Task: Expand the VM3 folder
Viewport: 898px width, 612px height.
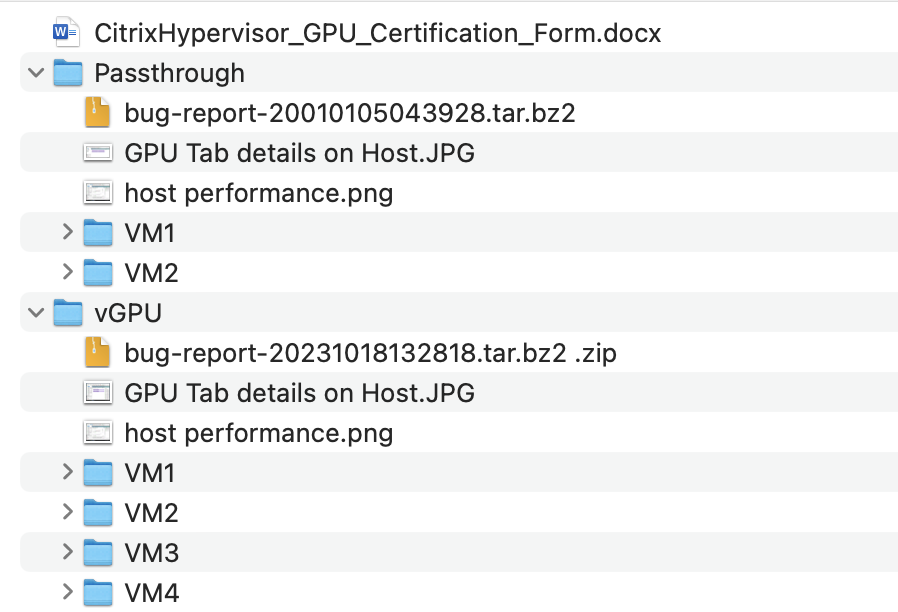Action: pyautogui.click(x=68, y=552)
